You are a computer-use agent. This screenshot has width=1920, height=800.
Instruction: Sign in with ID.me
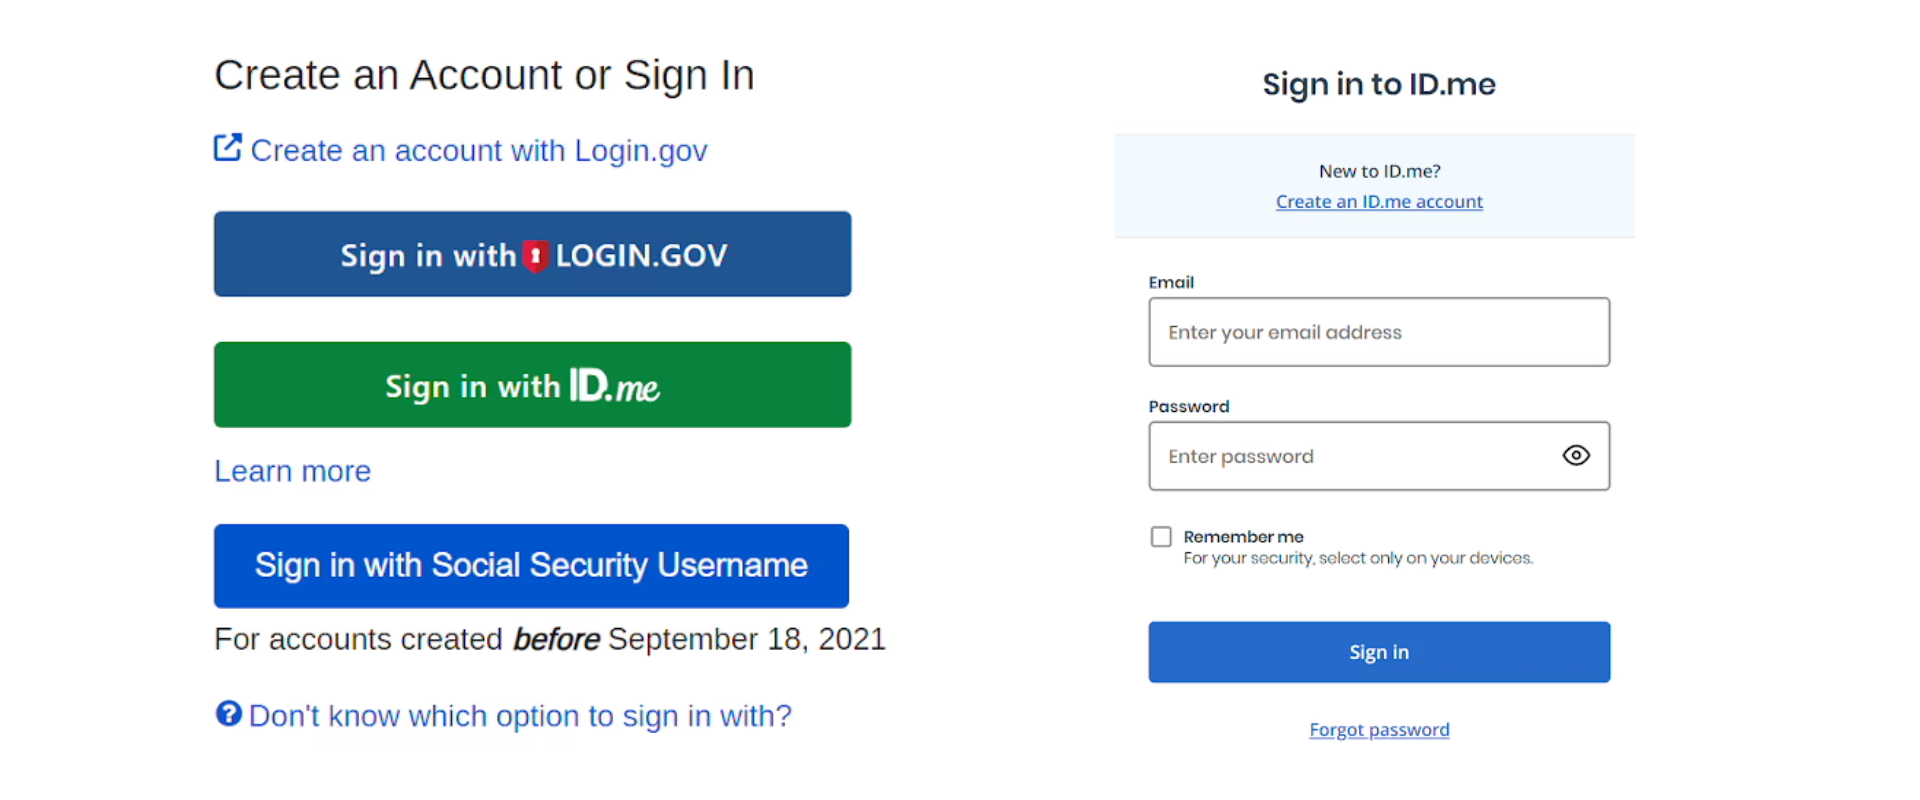tap(532, 385)
